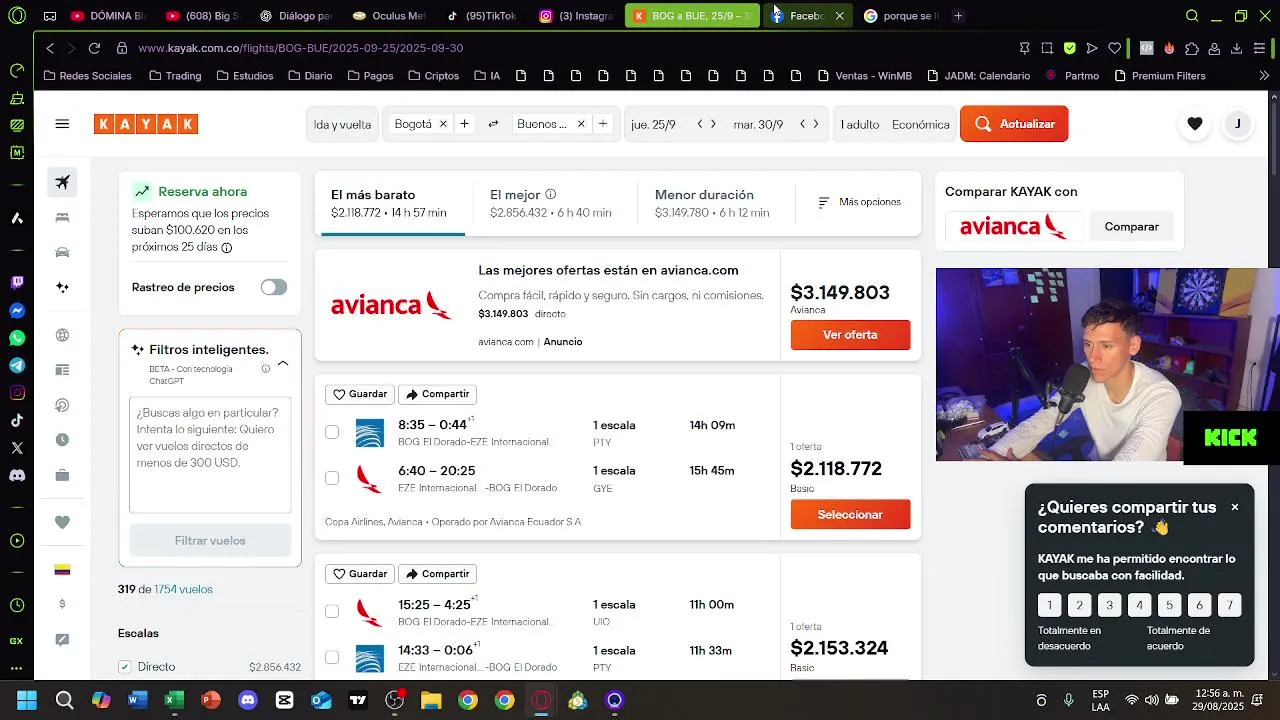
Task: Click Compartir on the 15:25 – 4:25 result
Action: [x=437, y=574]
